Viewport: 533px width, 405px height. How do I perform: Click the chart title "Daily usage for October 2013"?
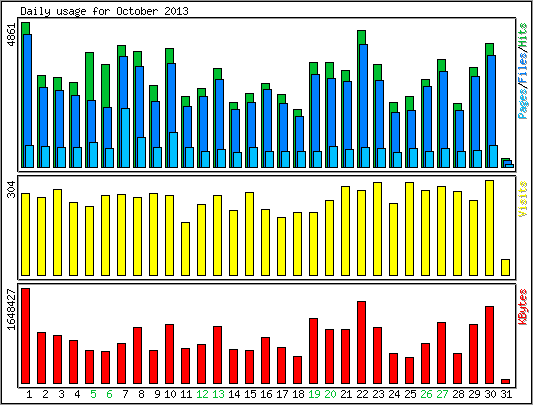pos(104,11)
